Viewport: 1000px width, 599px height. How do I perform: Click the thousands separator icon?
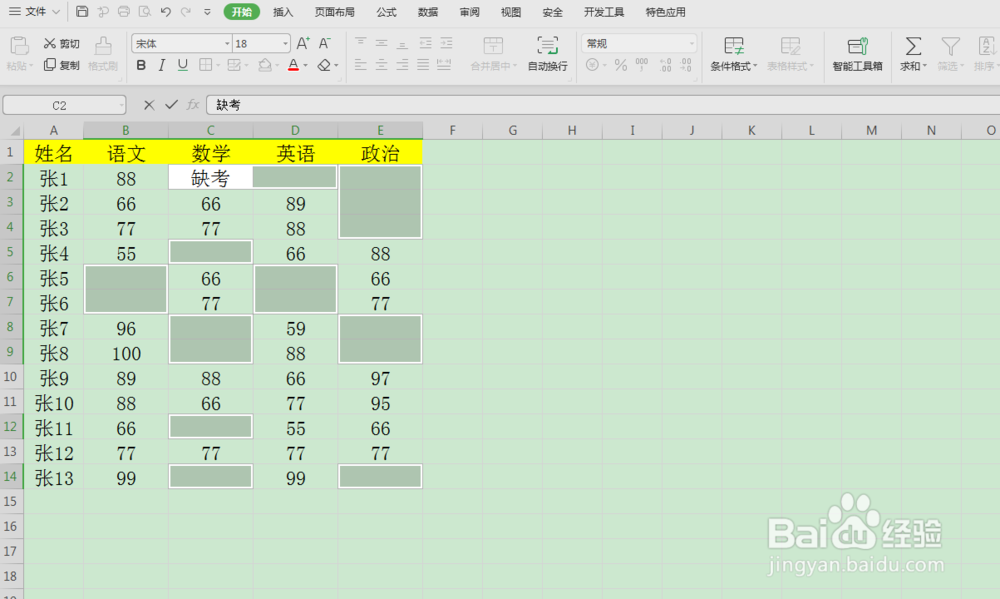tap(642, 65)
